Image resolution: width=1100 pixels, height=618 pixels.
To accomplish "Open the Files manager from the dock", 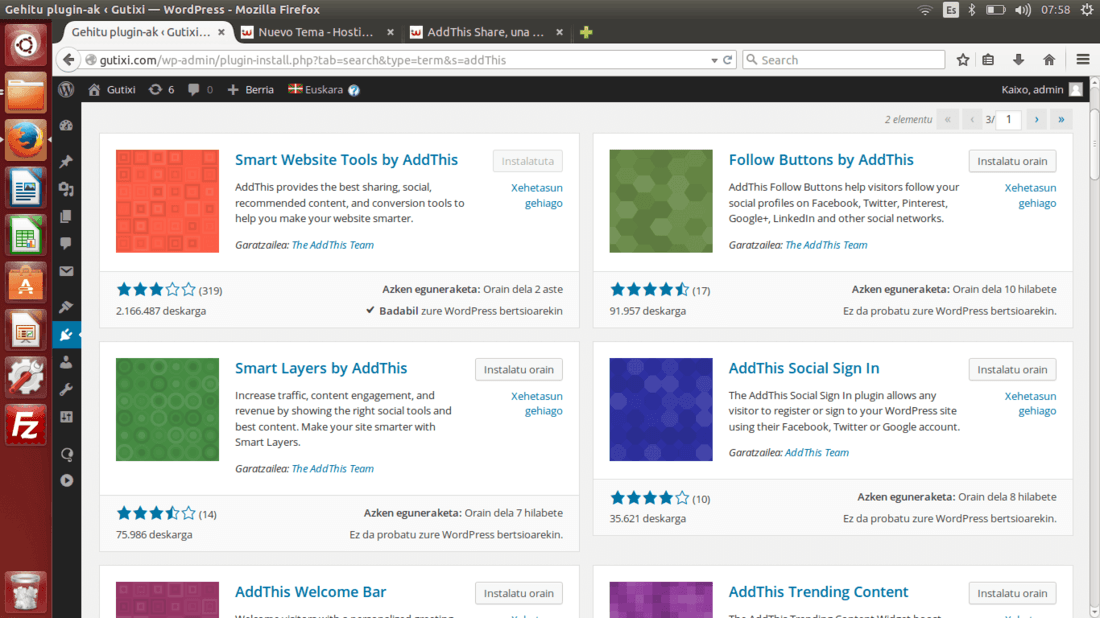I will click(26, 93).
